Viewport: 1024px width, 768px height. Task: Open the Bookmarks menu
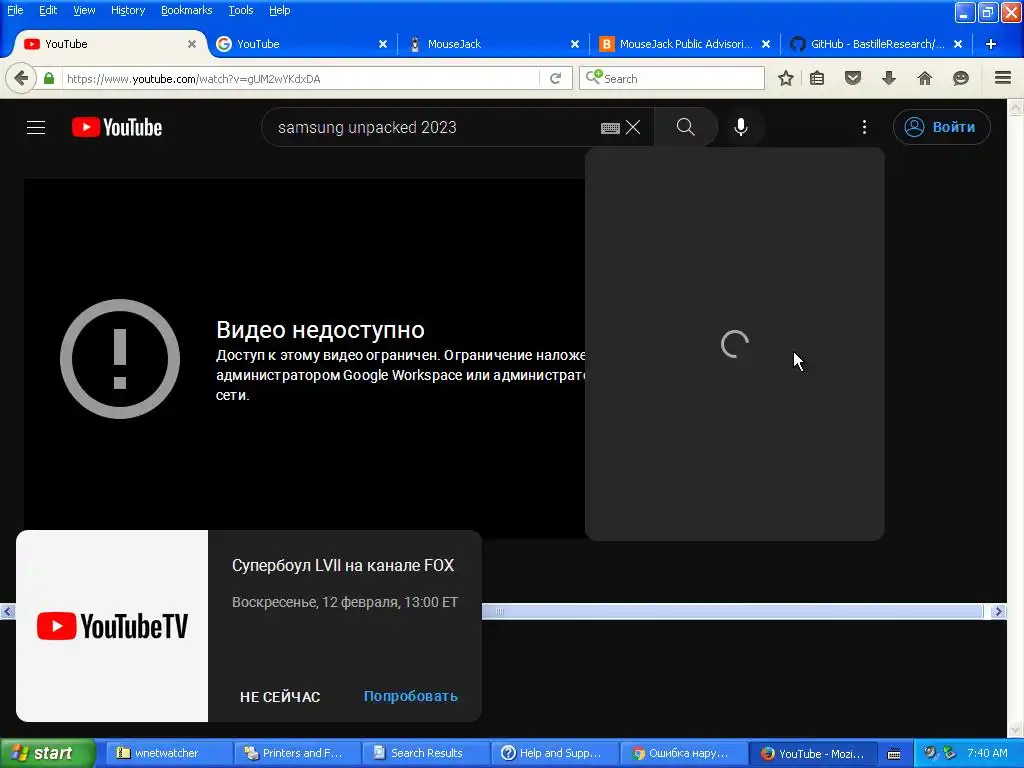point(187,10)
